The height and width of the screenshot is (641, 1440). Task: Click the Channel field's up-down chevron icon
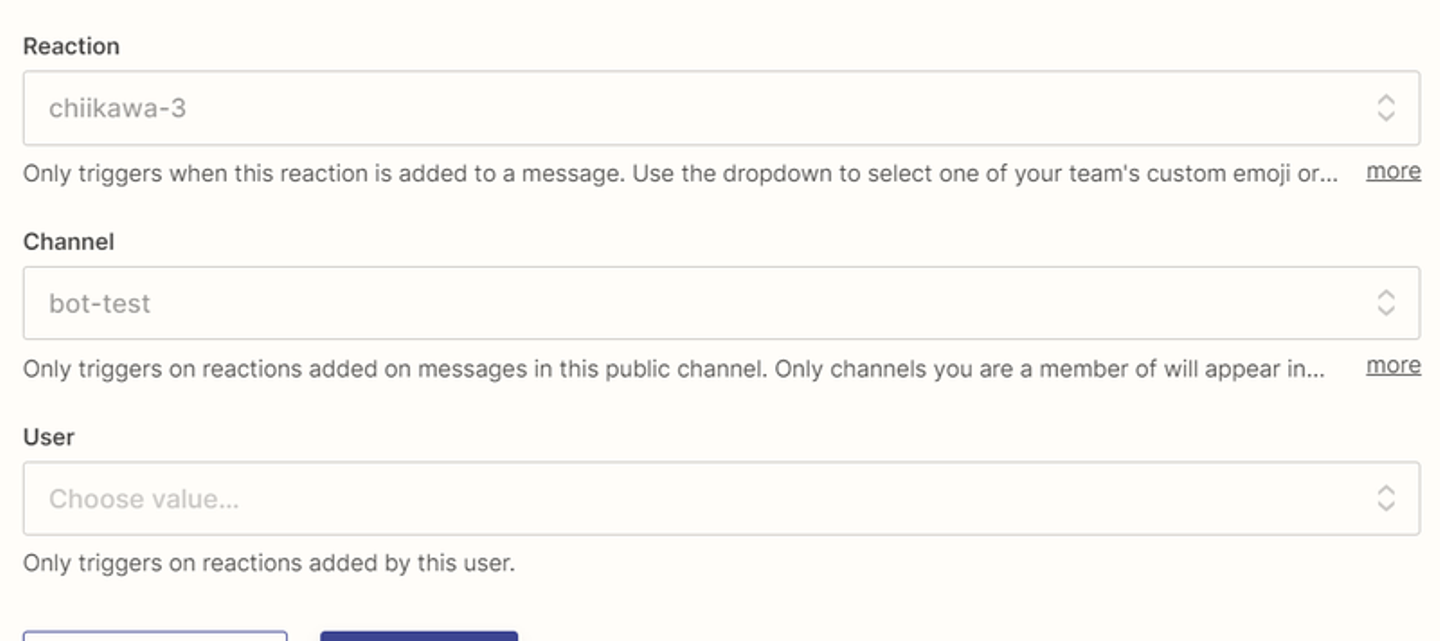tap(1385, 303)
